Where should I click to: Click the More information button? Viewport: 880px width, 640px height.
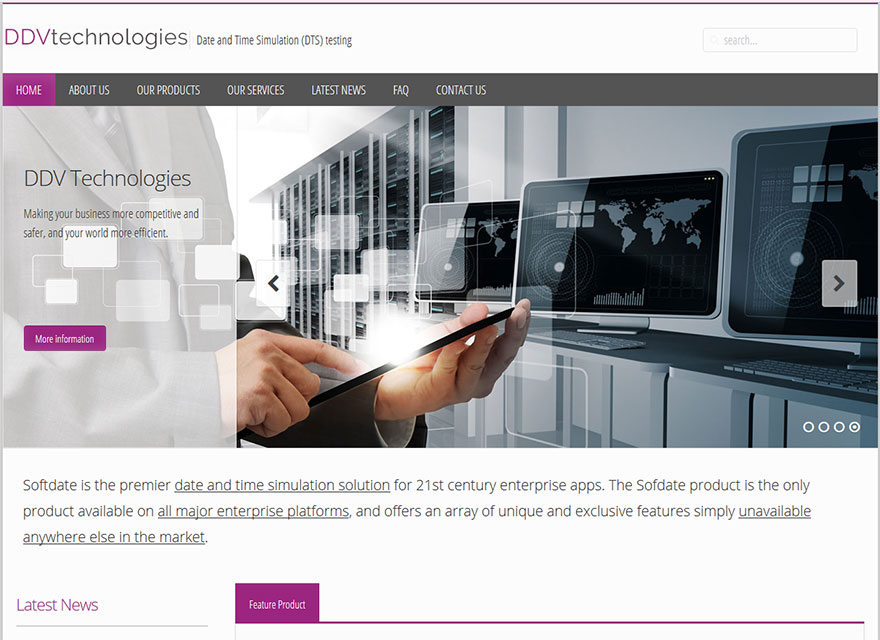click(65, 339)
